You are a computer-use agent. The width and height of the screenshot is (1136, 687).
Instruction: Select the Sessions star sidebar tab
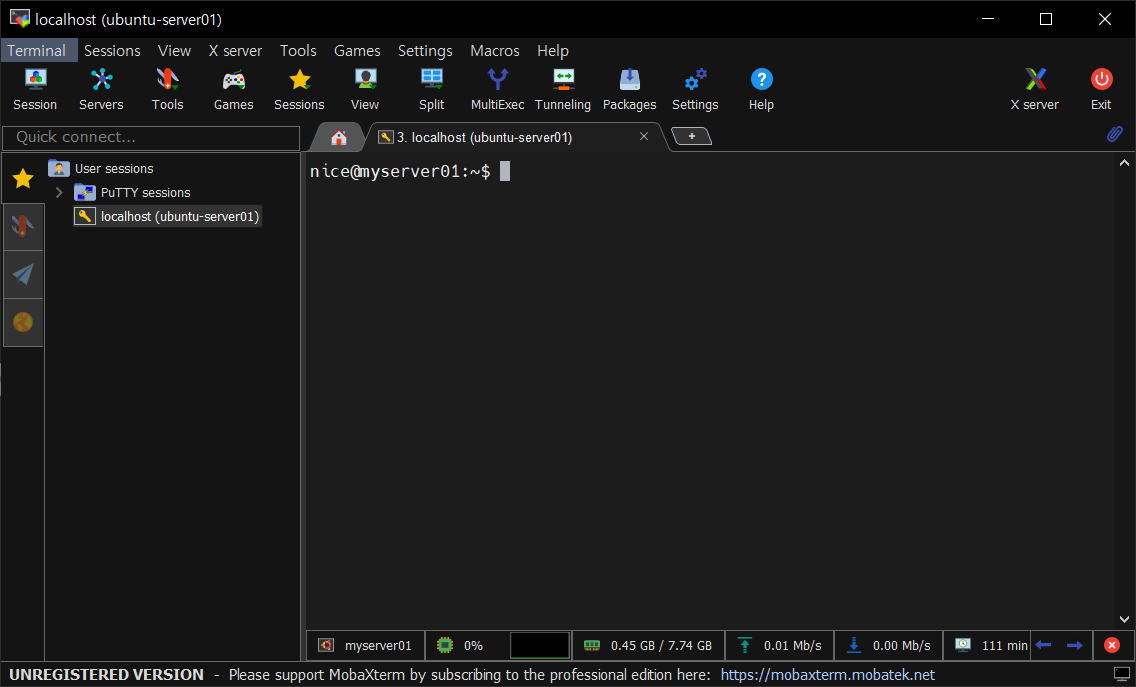click(x=23, y=178)
